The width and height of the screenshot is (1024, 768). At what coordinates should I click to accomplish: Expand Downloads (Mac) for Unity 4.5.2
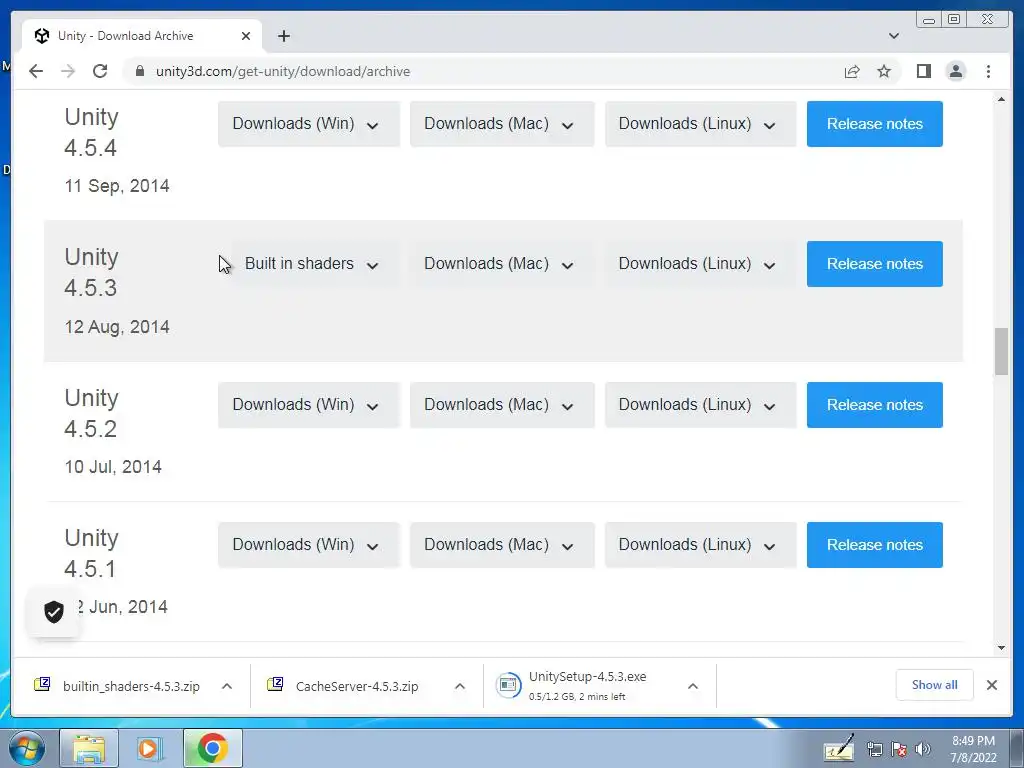[502, 405]
